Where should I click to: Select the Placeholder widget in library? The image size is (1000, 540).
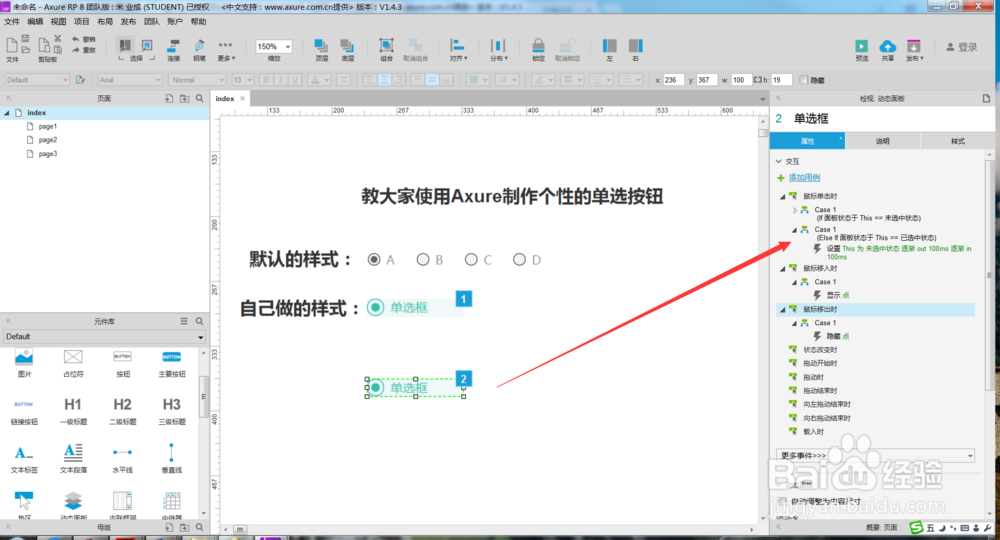[x=73, y=363]
